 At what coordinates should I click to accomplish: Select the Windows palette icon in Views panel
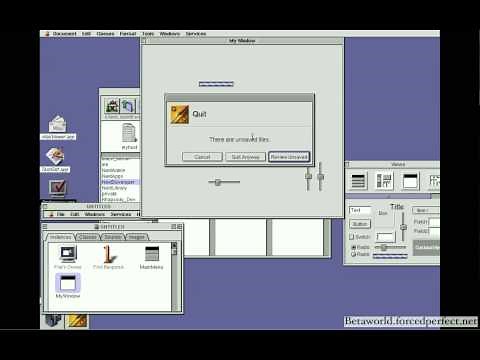pyautogui.click(x=410, y=181)
